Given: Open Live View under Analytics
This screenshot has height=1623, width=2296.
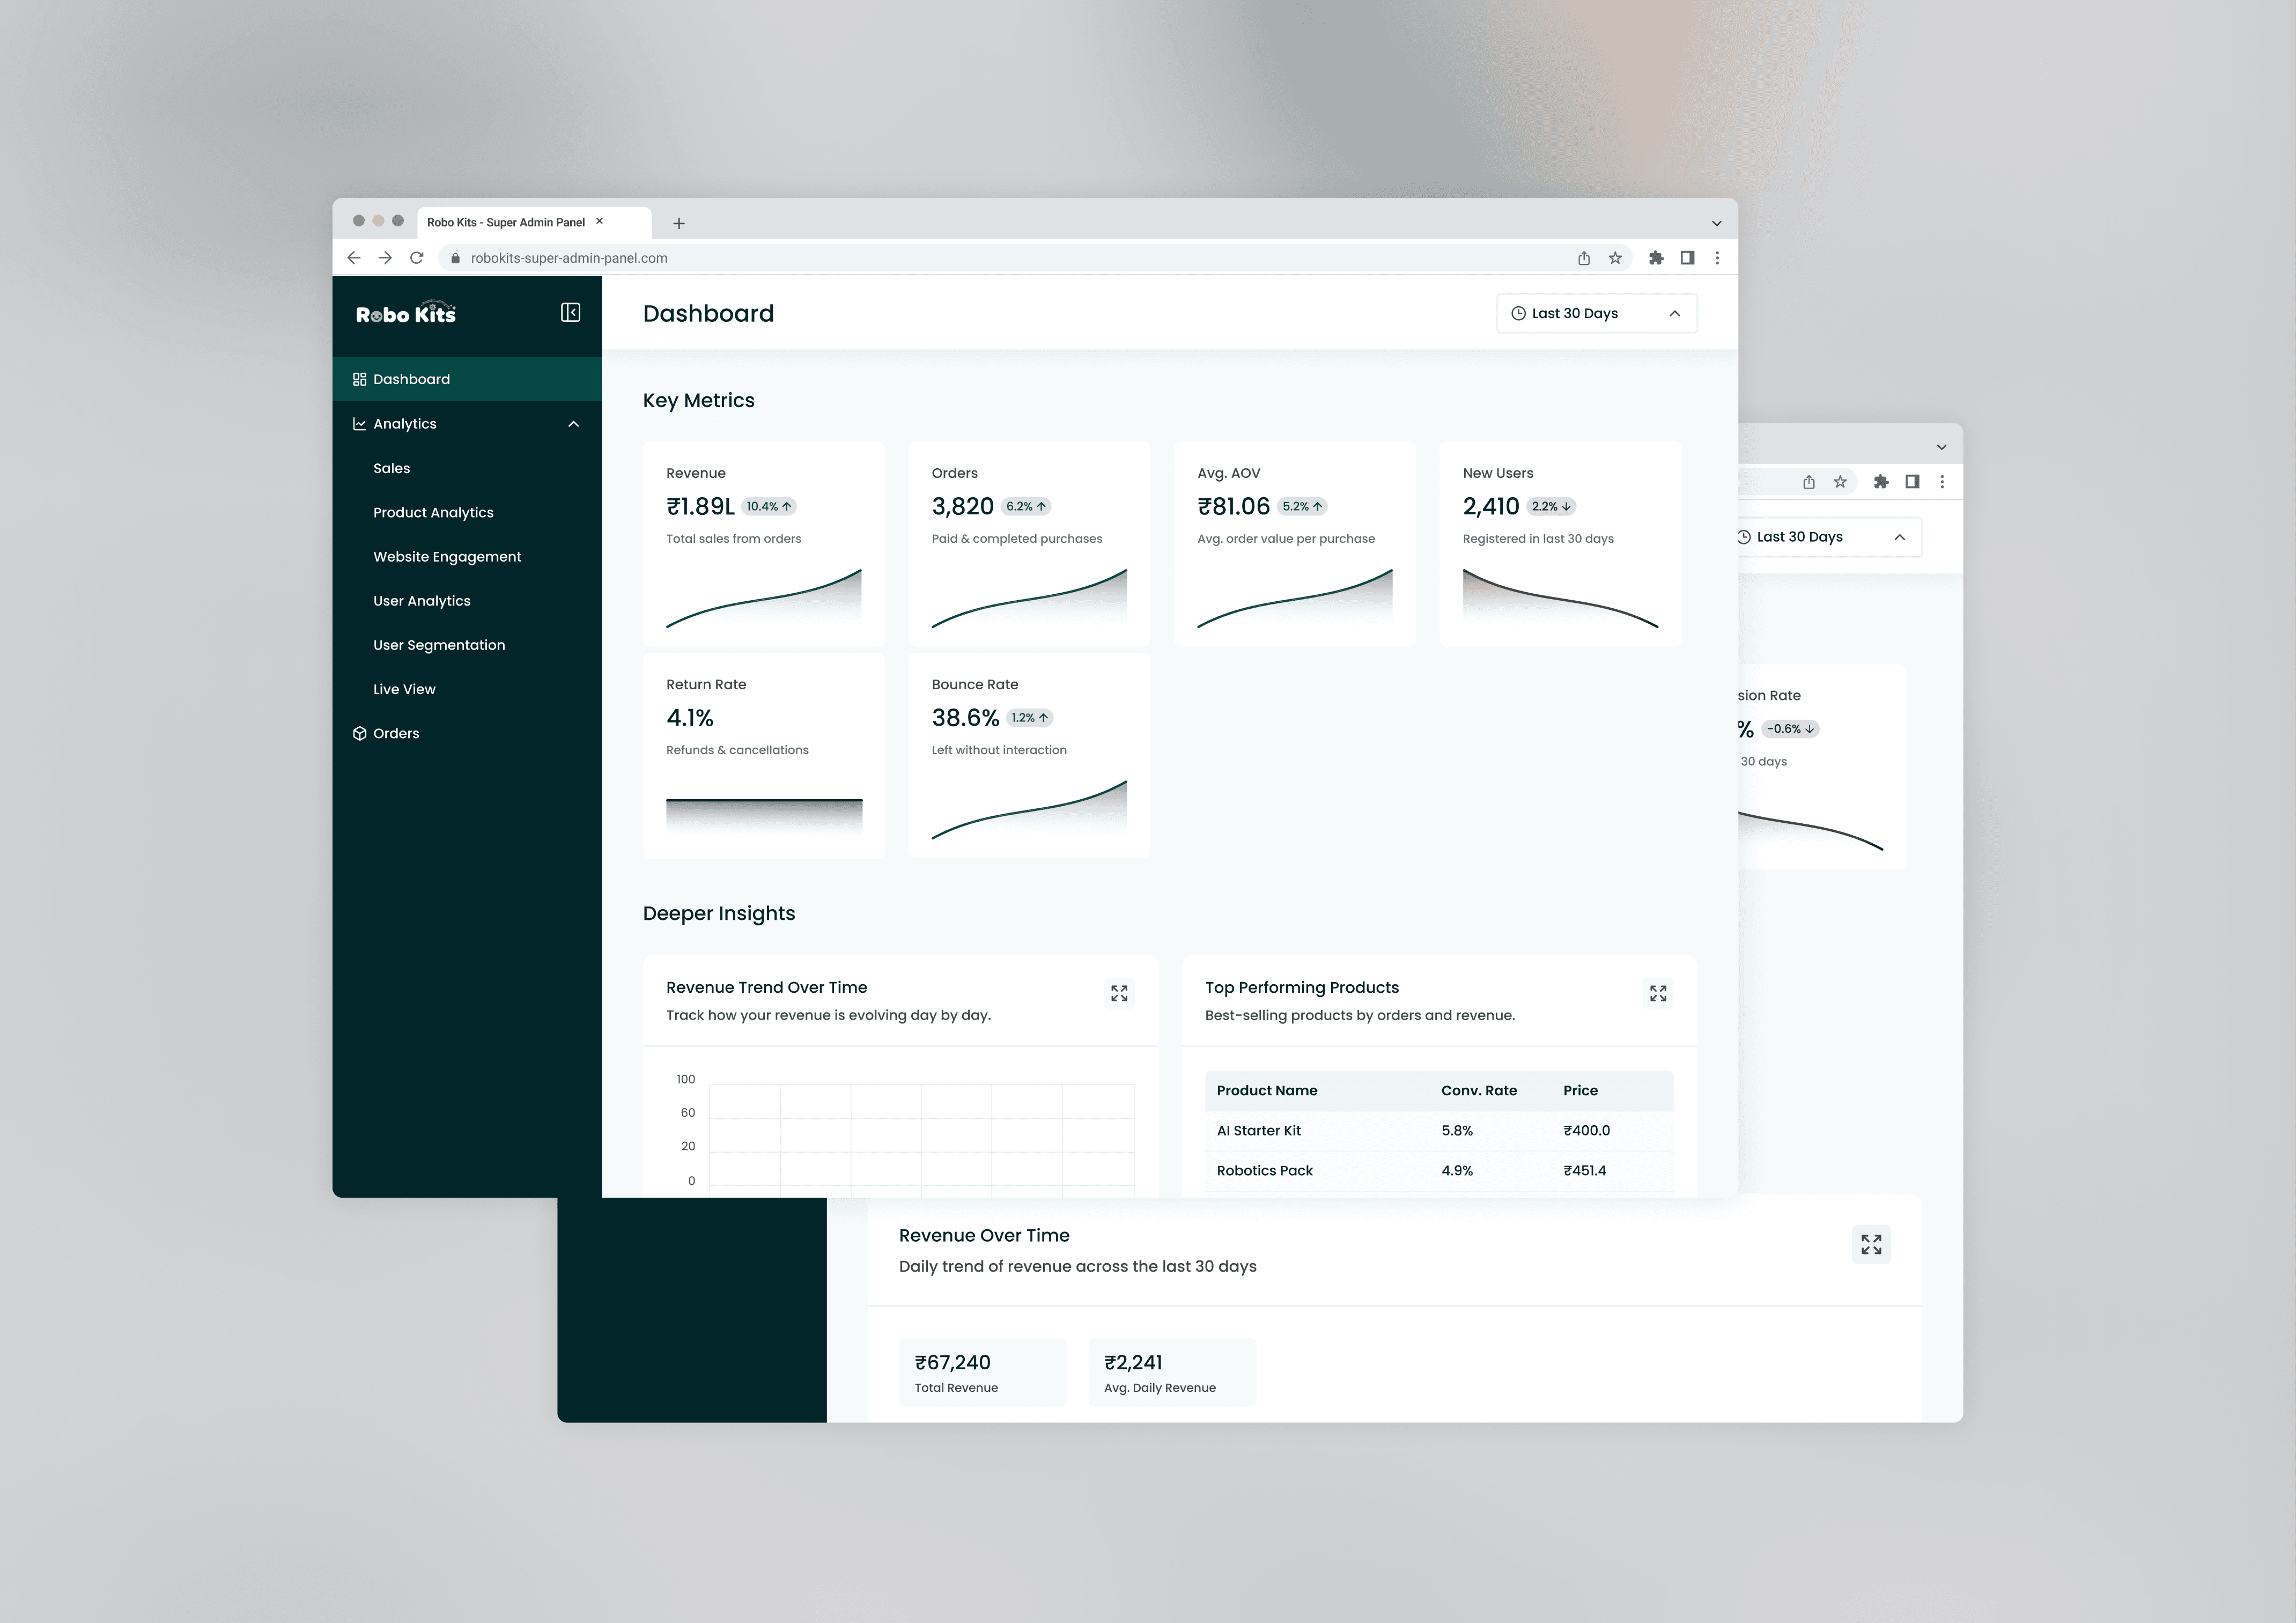Looking at the screenshot, I should pos(404,689).
